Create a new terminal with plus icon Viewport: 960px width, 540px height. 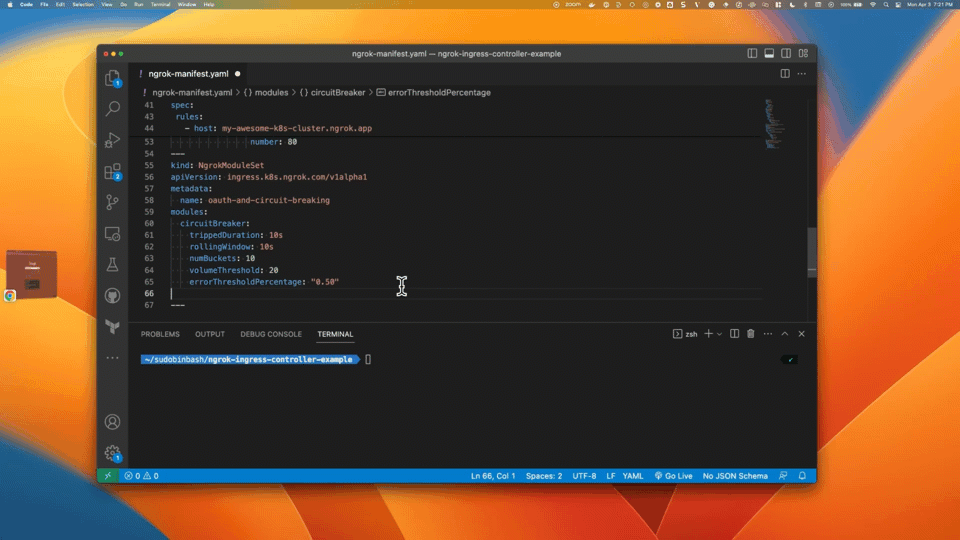[708, 334]
